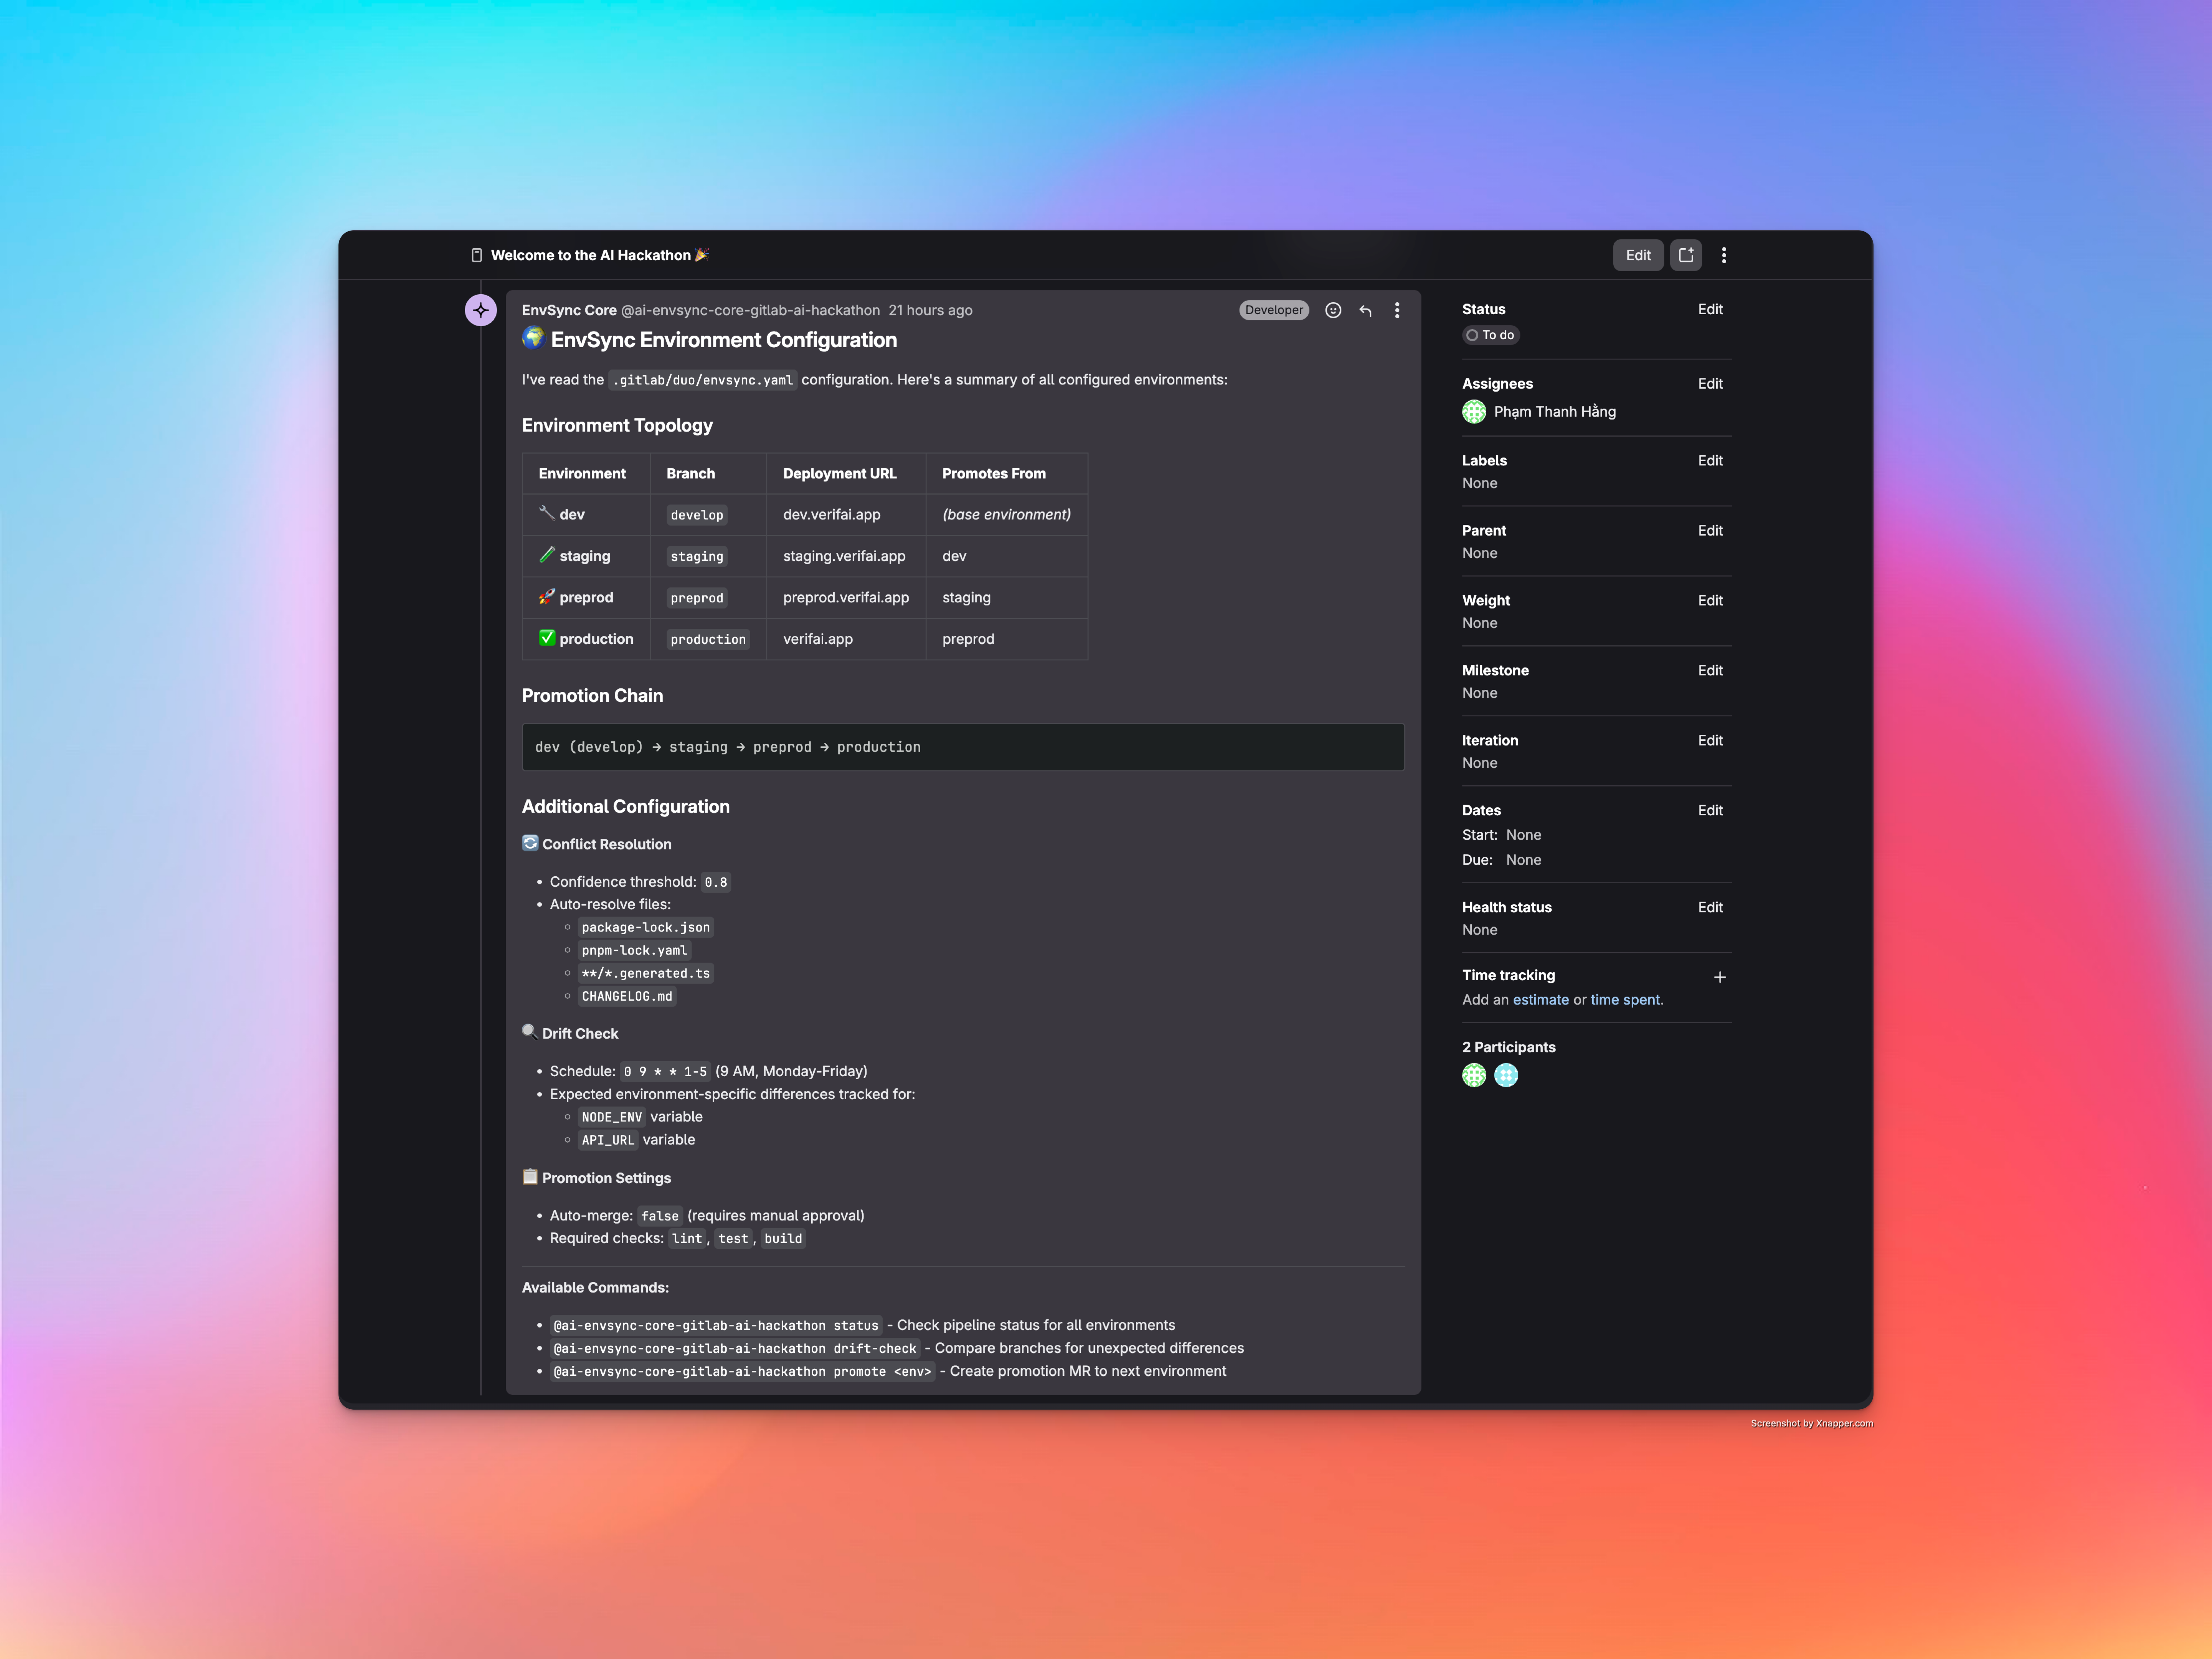
Task: Add an emoji reaction to the comment
Action: pyautogui.click(x=1333, y=310)
